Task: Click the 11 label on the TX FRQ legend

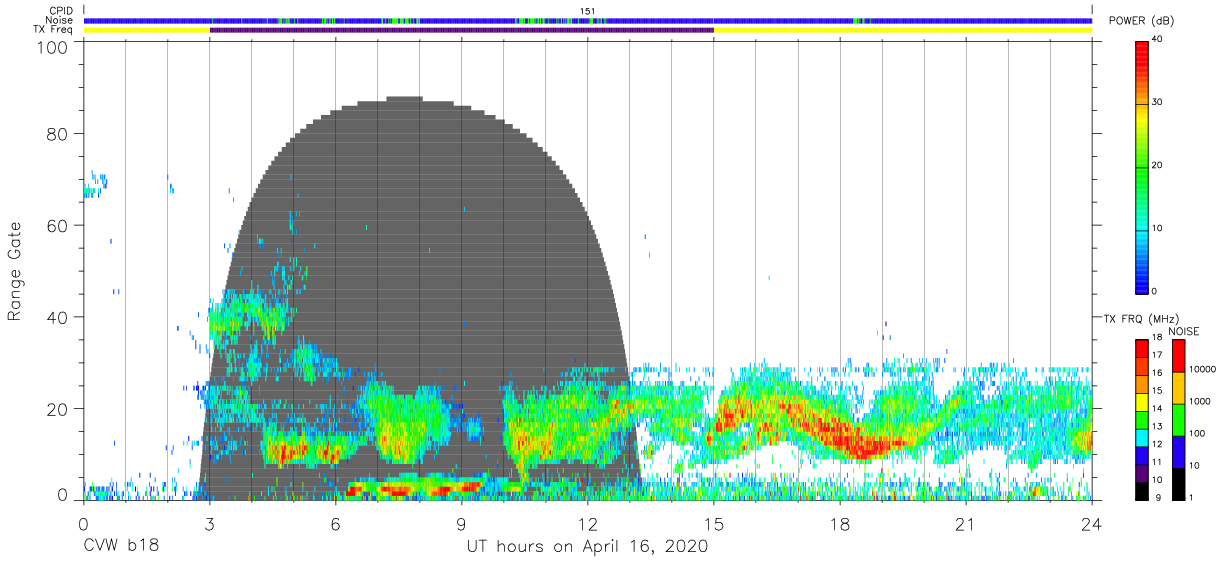Action: [x=1158, y=462]
